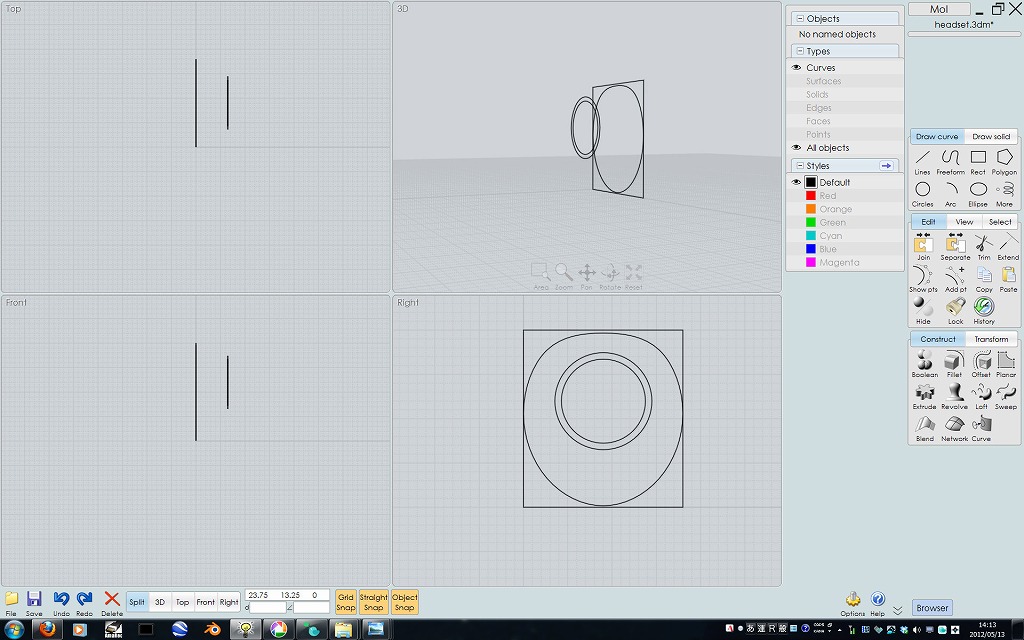
Task: Click the Paste icon in Edit palette
Action: click(1008, 279)
